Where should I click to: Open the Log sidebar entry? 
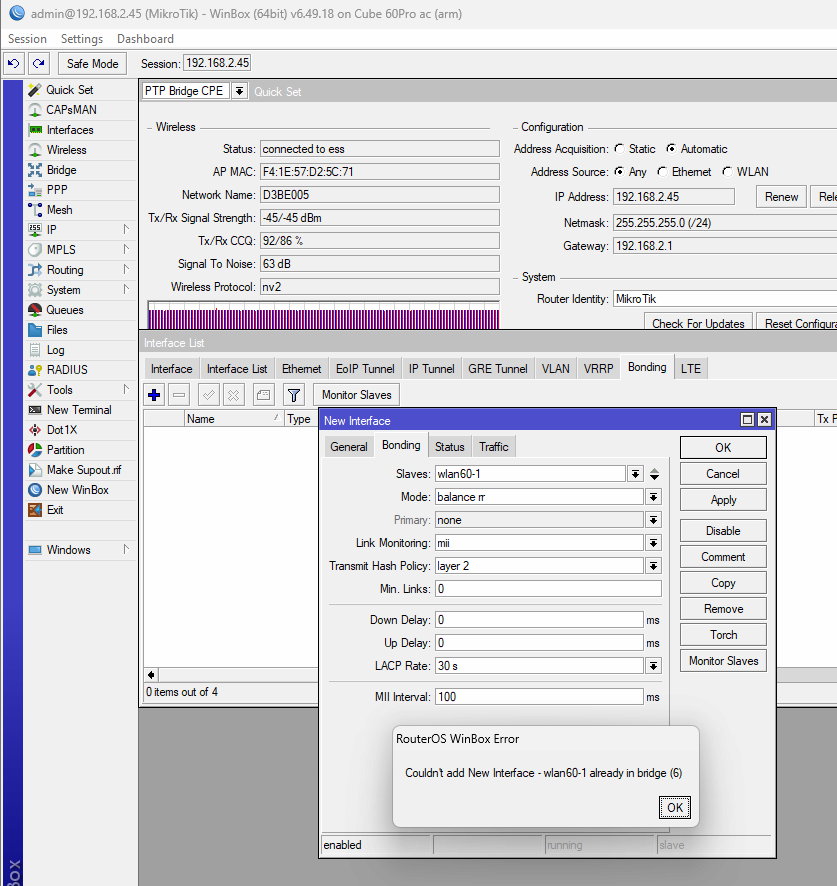point(55,350)
